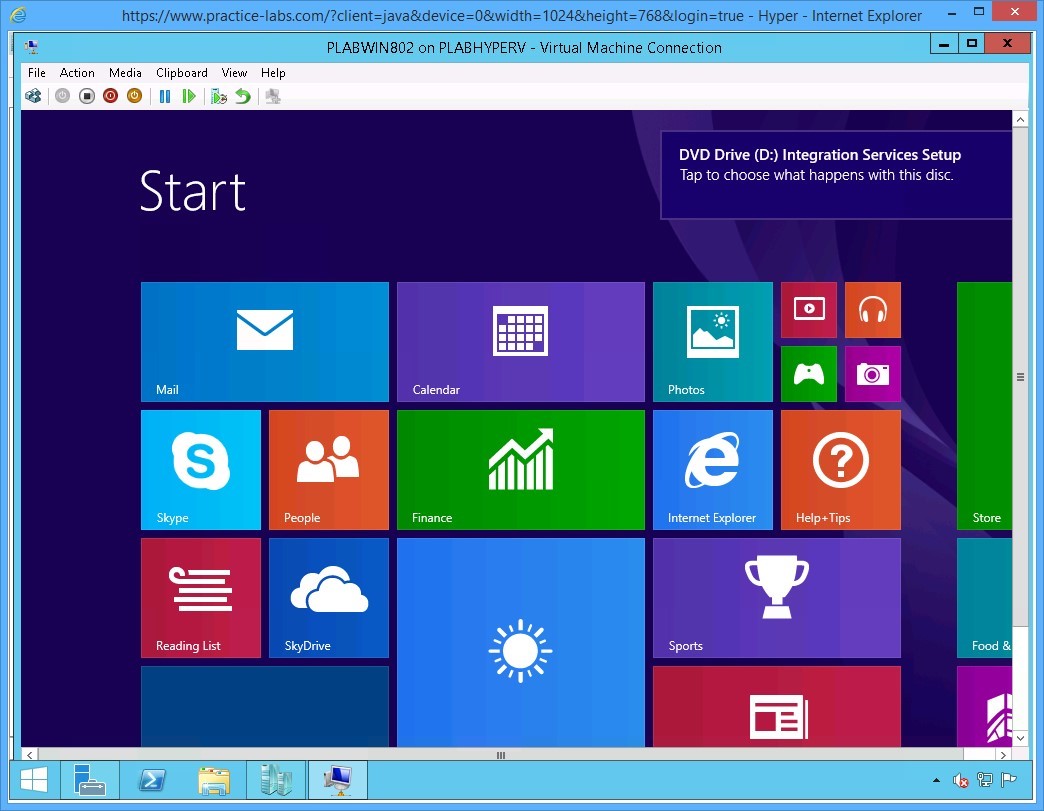
Task: Turn Off the virtual machine
Action: pos(86,96)
